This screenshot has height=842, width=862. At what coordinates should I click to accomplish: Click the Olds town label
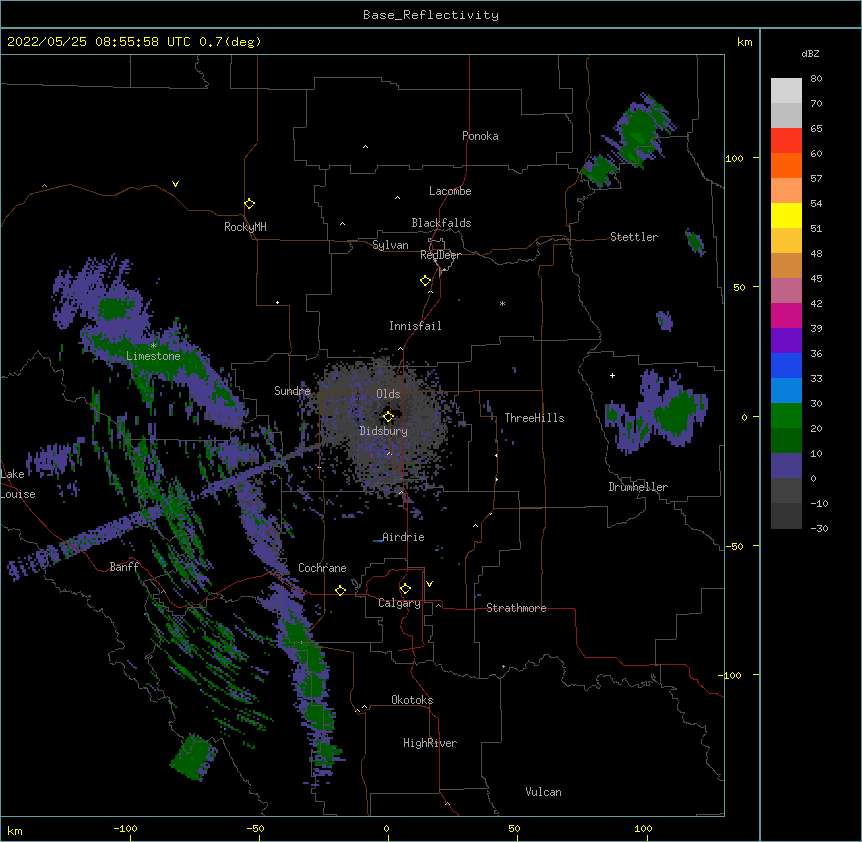[x=388, y=394]
